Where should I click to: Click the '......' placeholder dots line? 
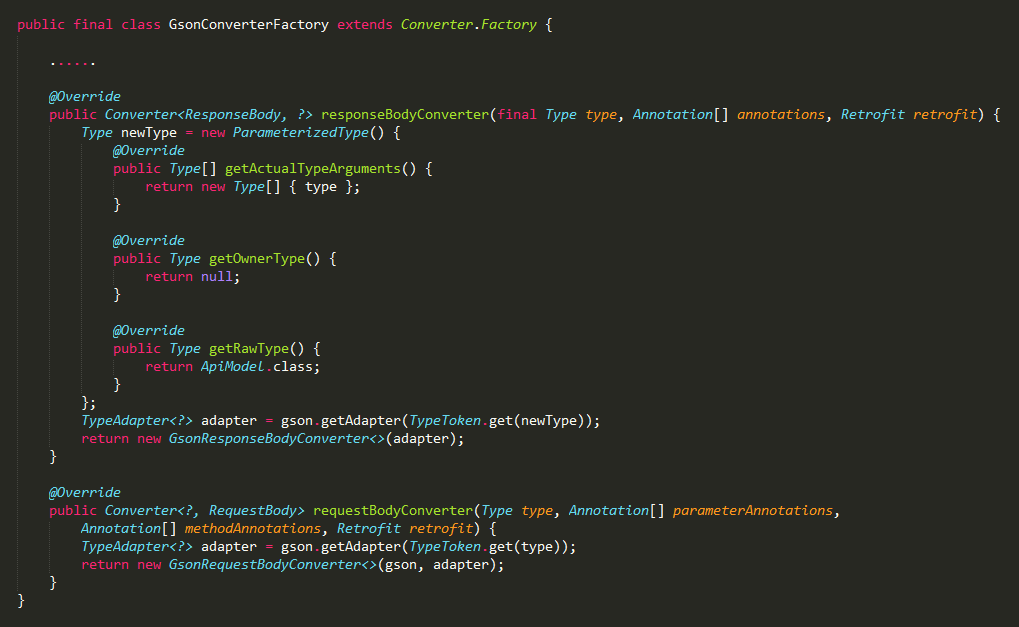[73, 62]
